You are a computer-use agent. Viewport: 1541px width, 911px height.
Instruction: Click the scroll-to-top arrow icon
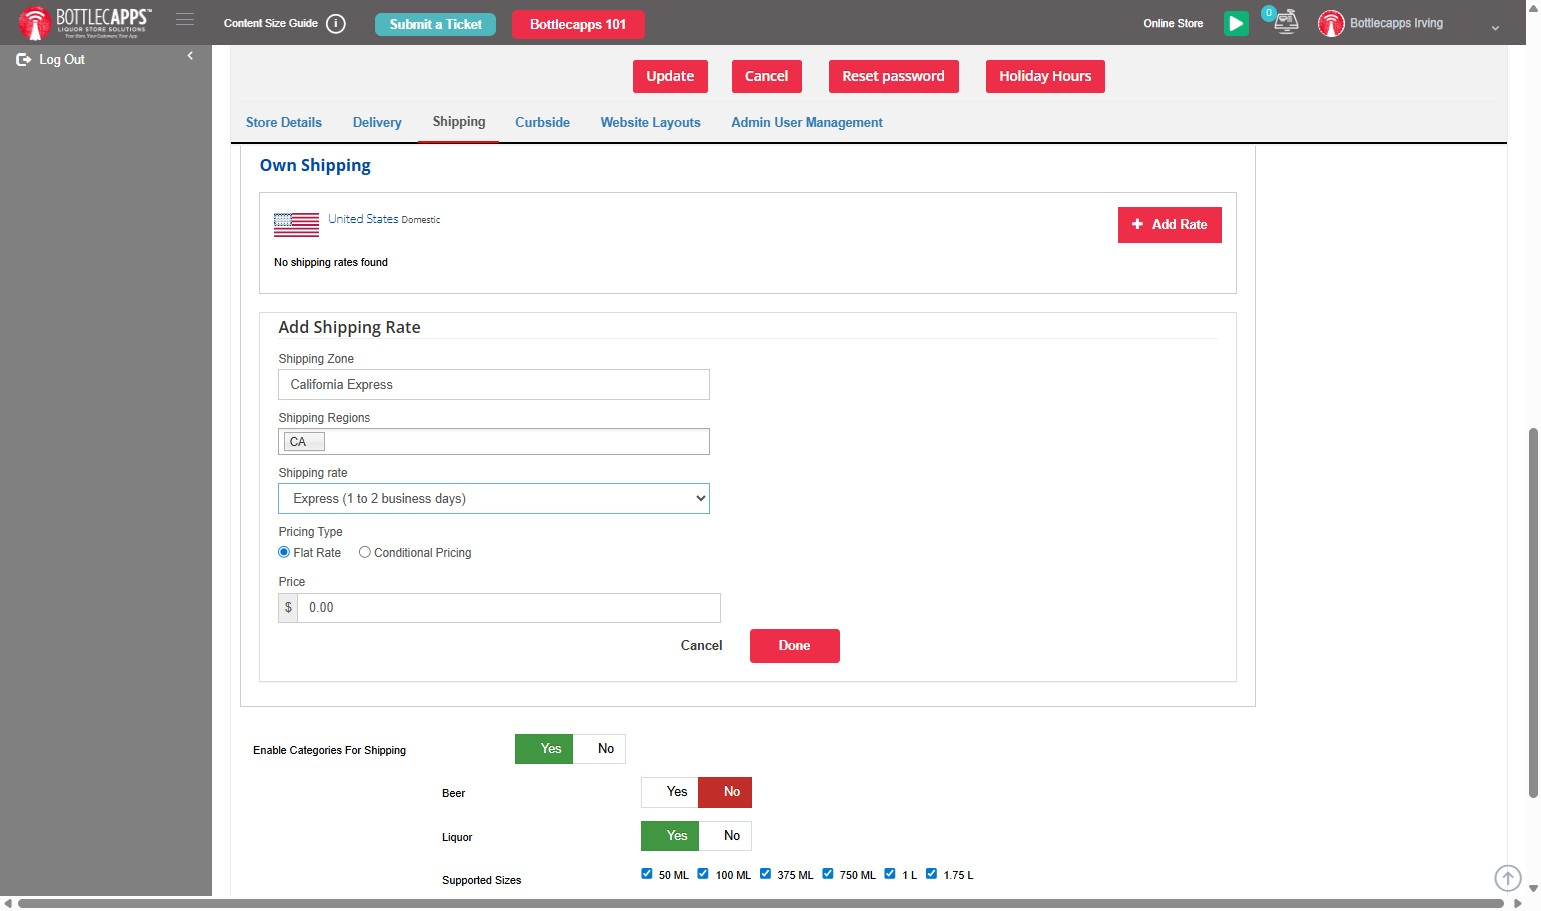click(x=1507, y=878)
